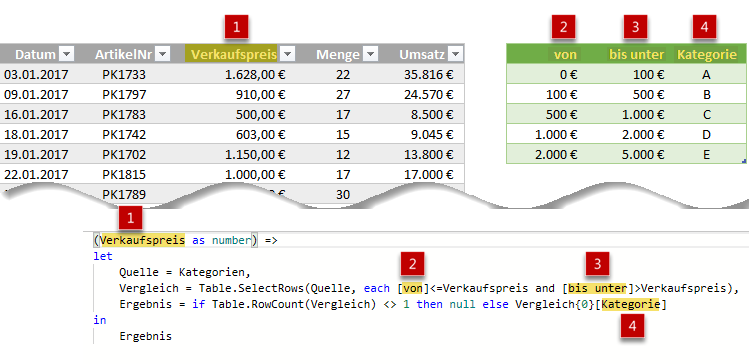Select article number PK1702
749x364 pixels.
click(124, 155)
